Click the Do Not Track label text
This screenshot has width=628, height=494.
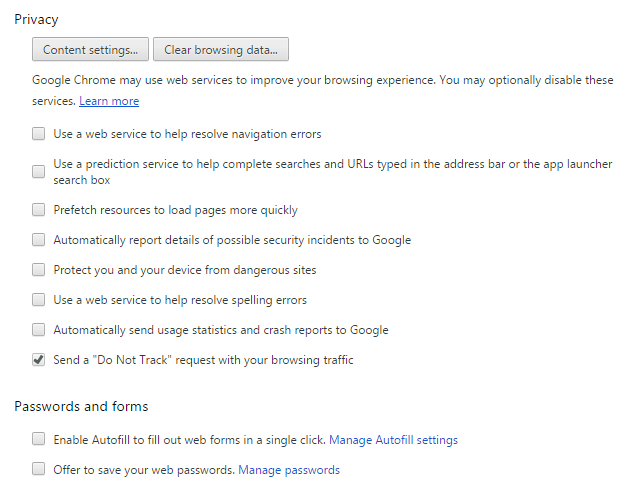tap(203, 360)
